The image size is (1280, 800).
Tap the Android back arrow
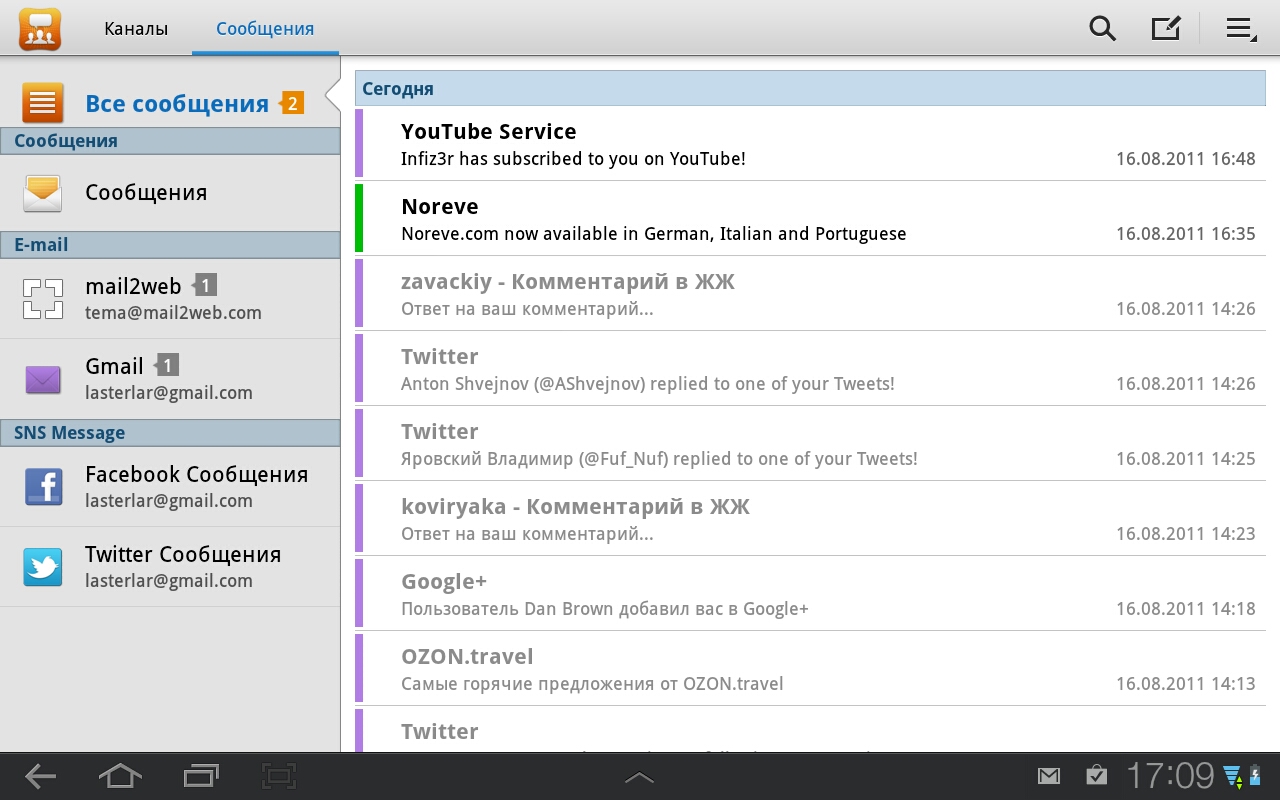[41, 776]
